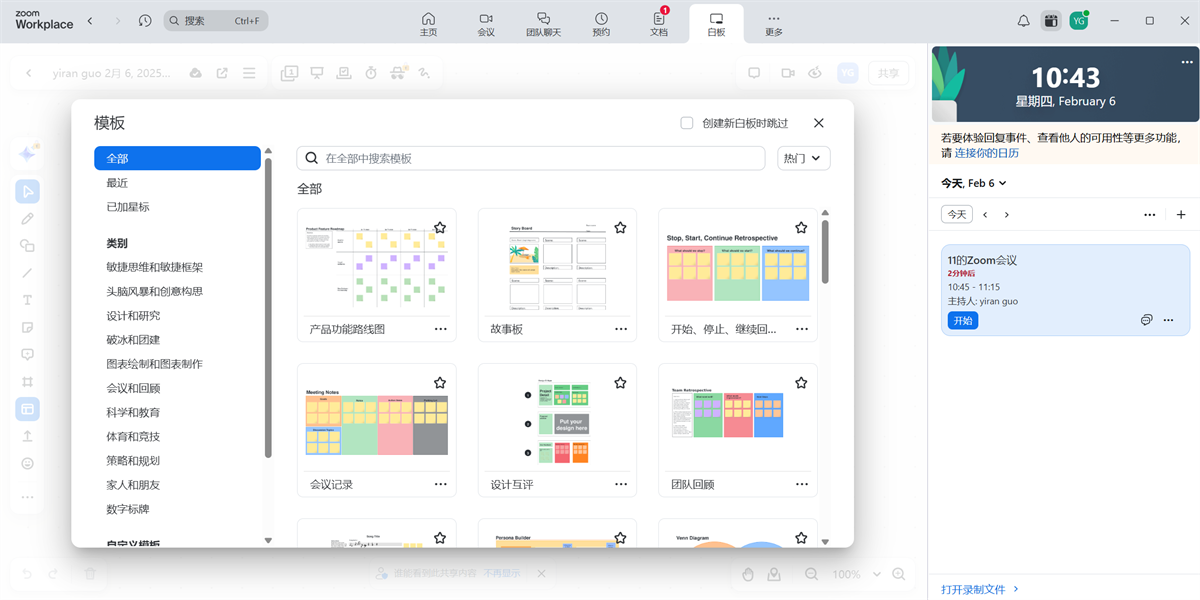Click the template dialog search field
This screenshot has width=1200, height=600.
pos(530,158)
